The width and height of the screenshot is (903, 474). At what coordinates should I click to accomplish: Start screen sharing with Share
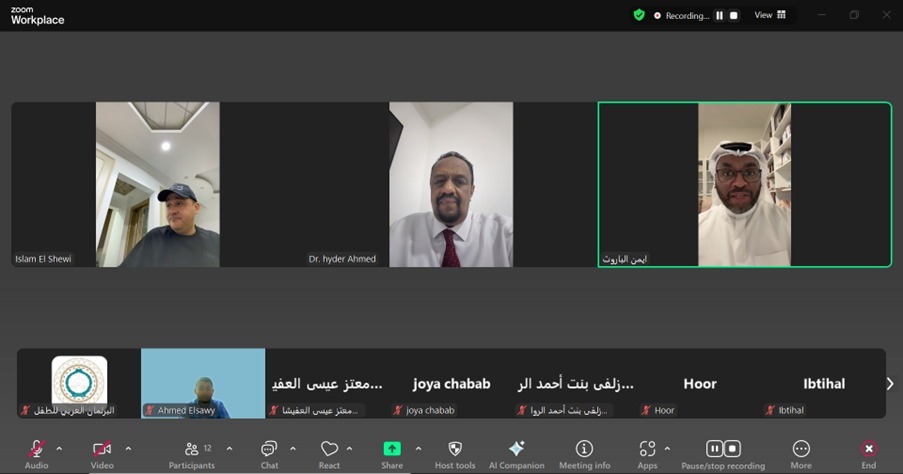392,451
